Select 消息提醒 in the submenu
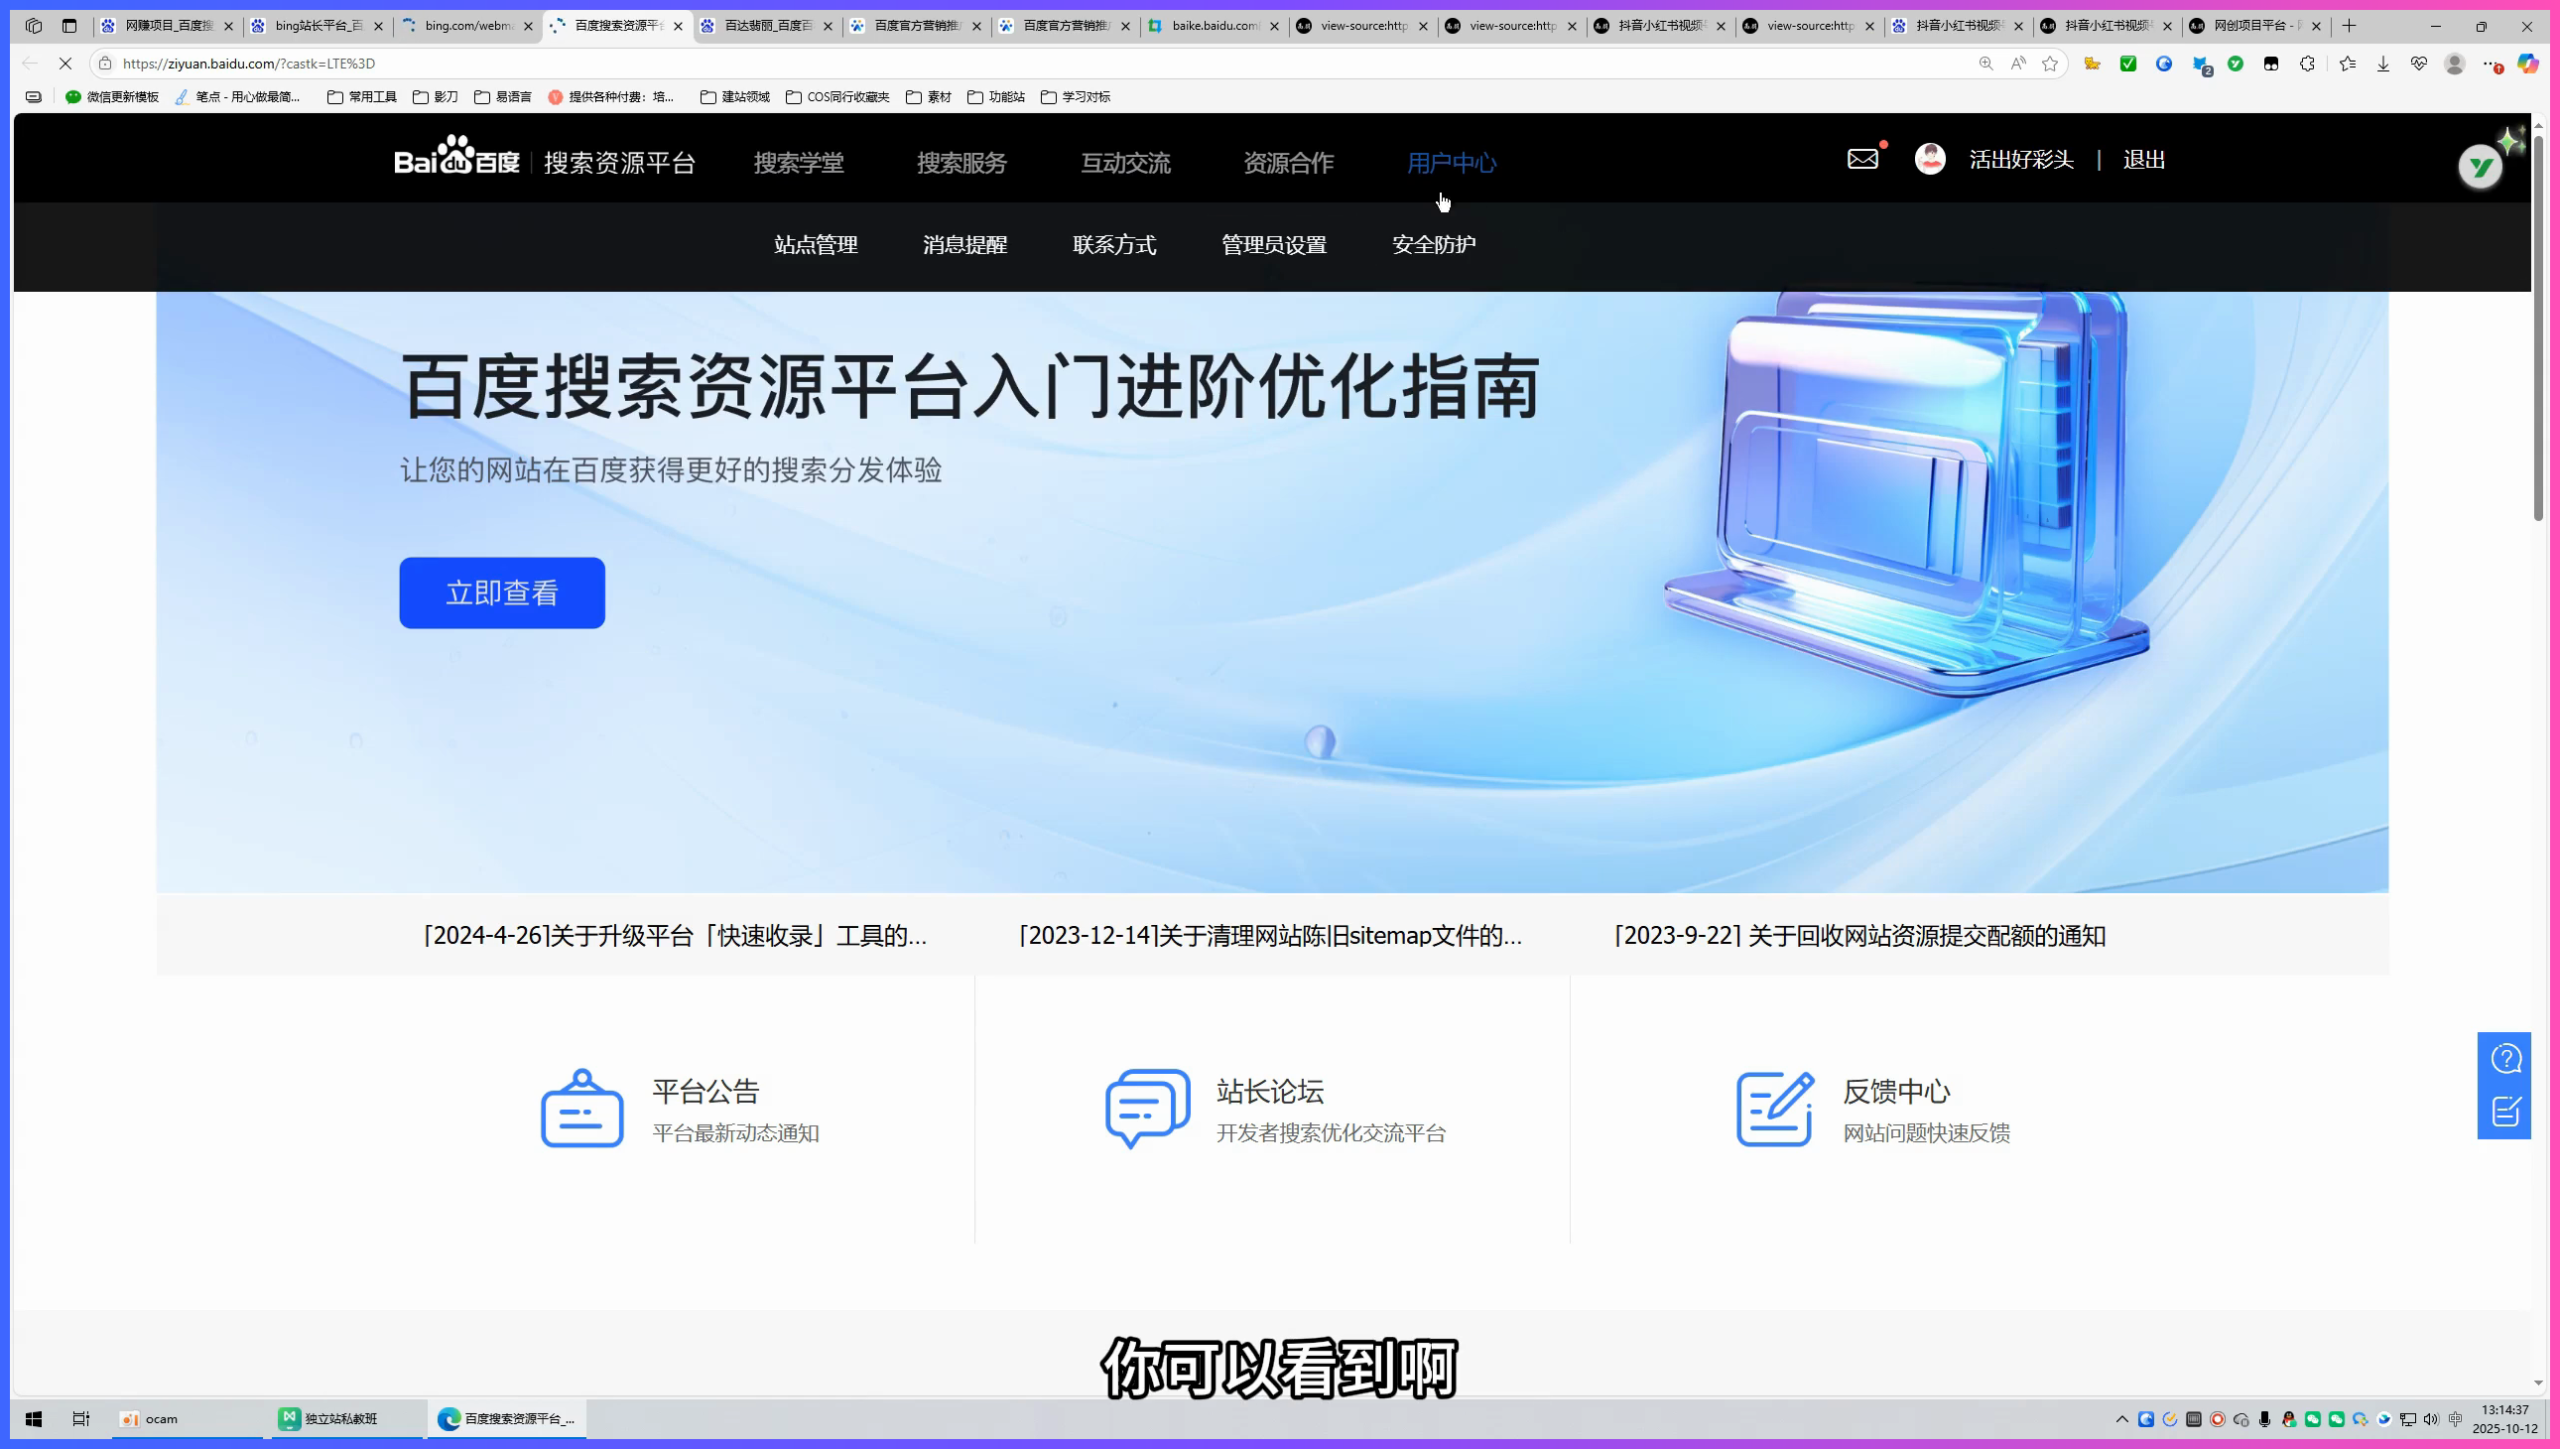 pos(965,244)
